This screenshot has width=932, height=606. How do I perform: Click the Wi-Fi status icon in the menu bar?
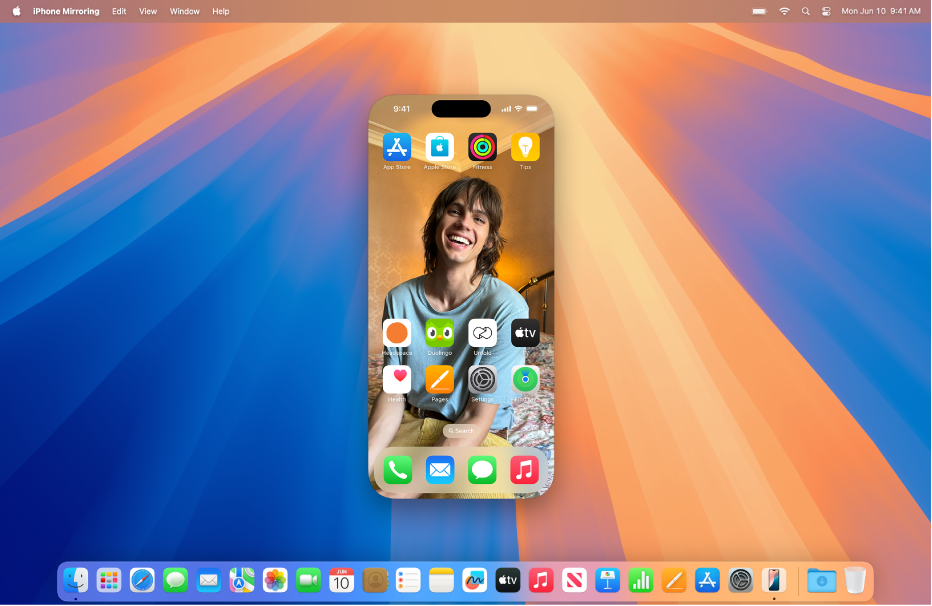[x=784, y=11]
